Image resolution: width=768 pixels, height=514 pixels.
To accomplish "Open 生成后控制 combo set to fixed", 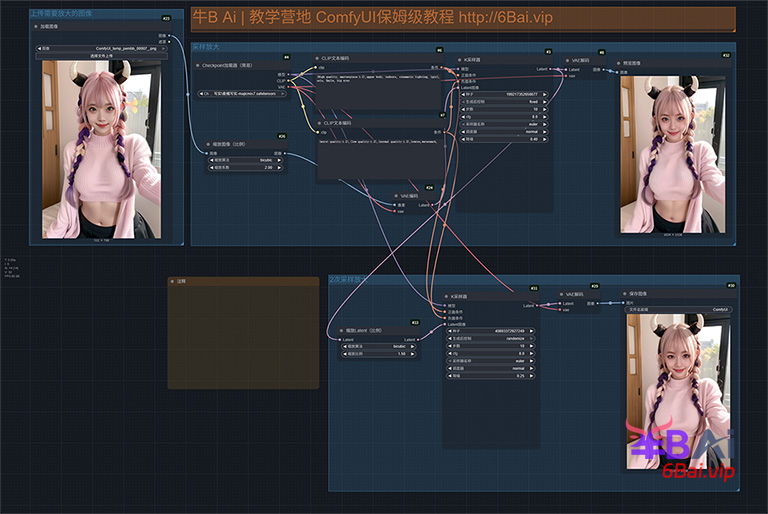I will (504, 102).
